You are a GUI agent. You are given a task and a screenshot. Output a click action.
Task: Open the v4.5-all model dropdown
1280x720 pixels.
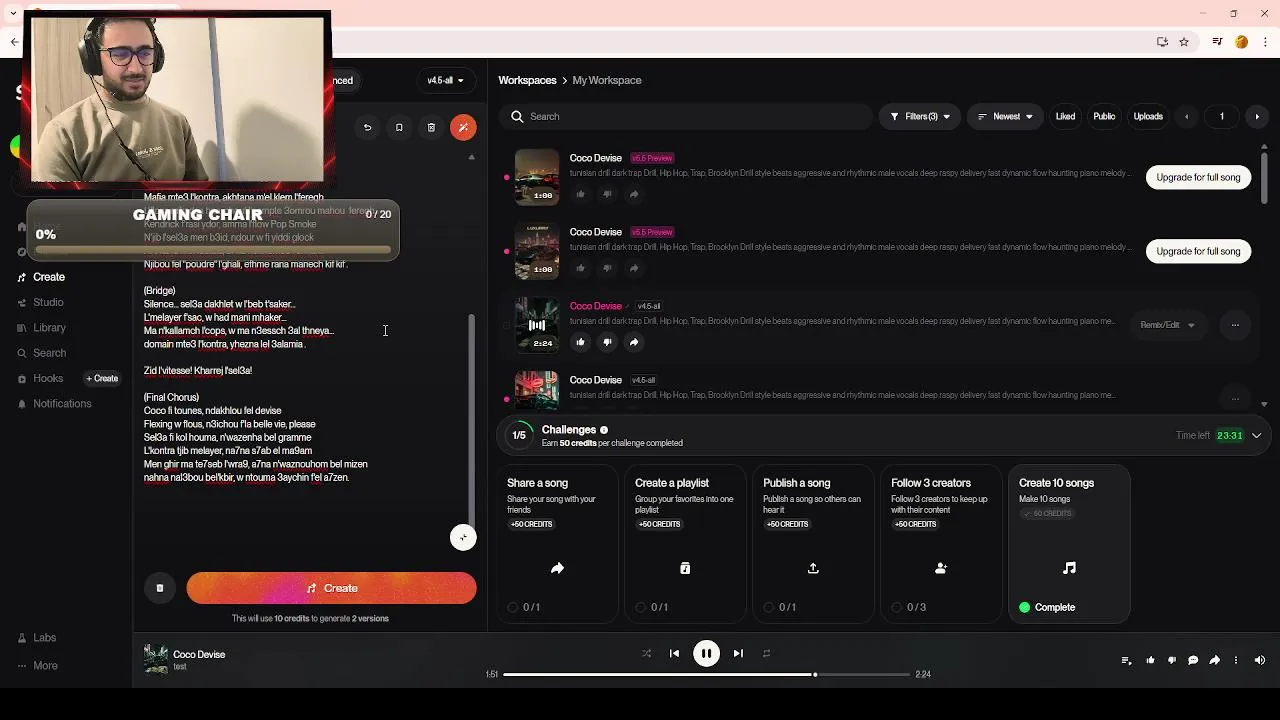pos(445,80)
